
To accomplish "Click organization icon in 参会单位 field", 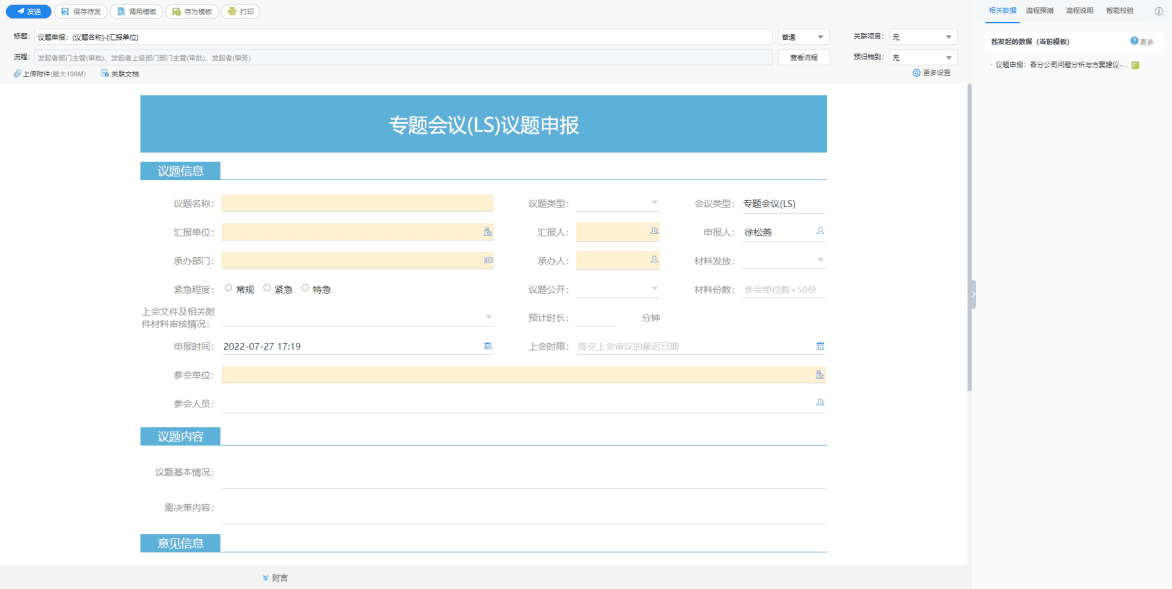I will point(820,374).
